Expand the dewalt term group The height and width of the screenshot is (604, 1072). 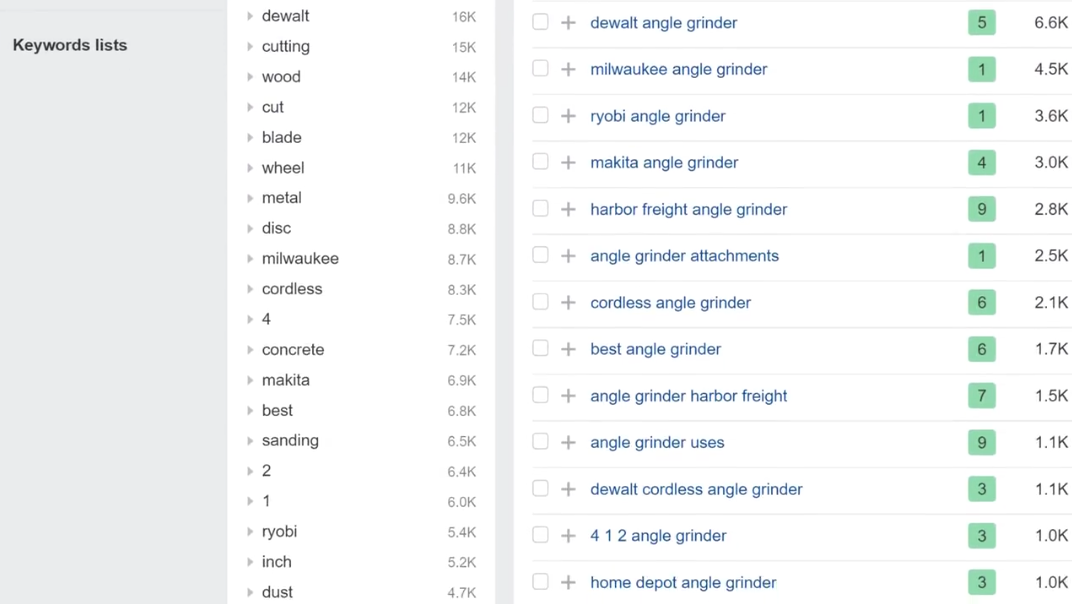pyautogui.click(x=250, y=16)
